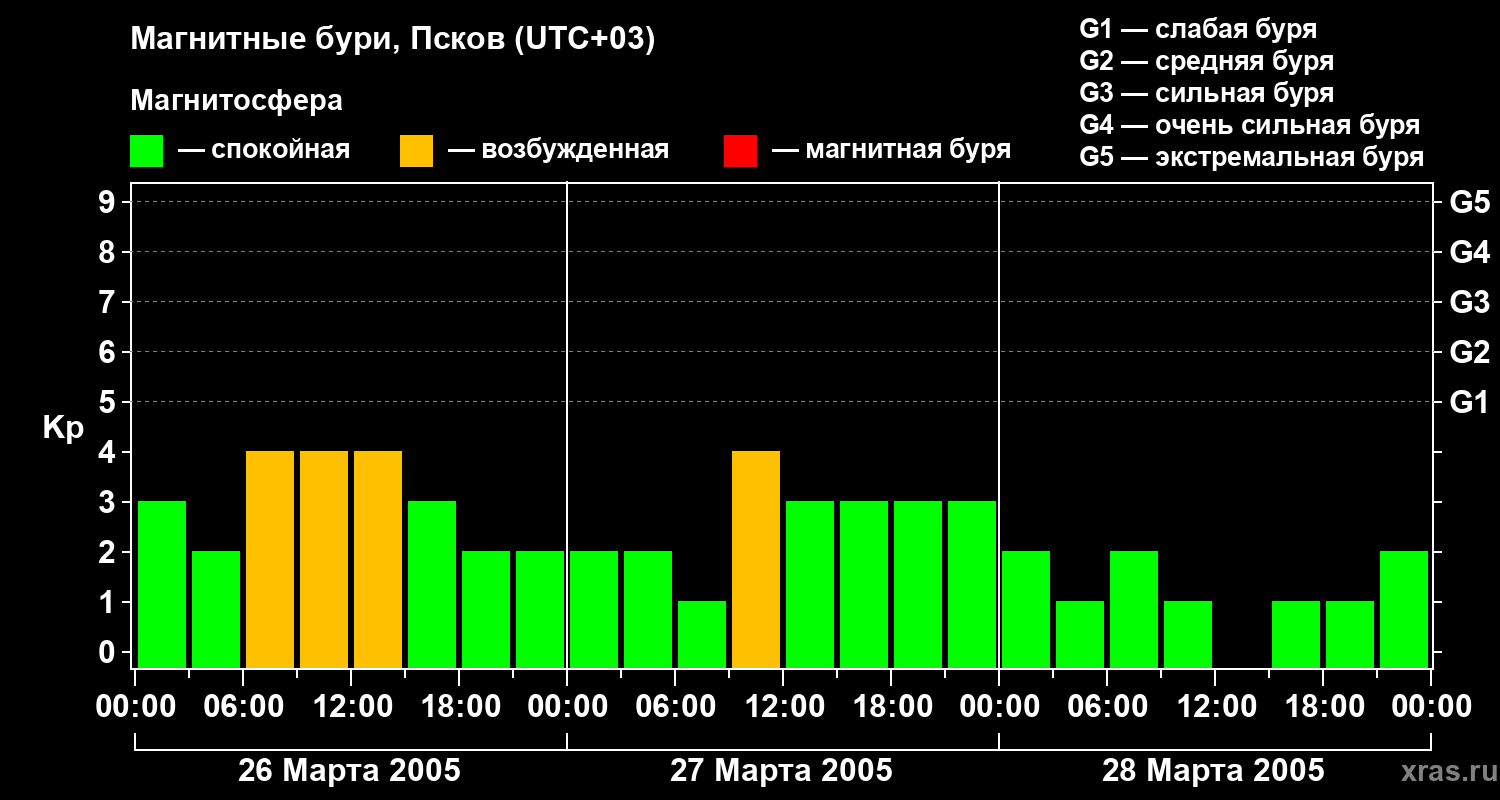Click the green 21:00–24:00 bar on 27 Марта

(972, 584)
